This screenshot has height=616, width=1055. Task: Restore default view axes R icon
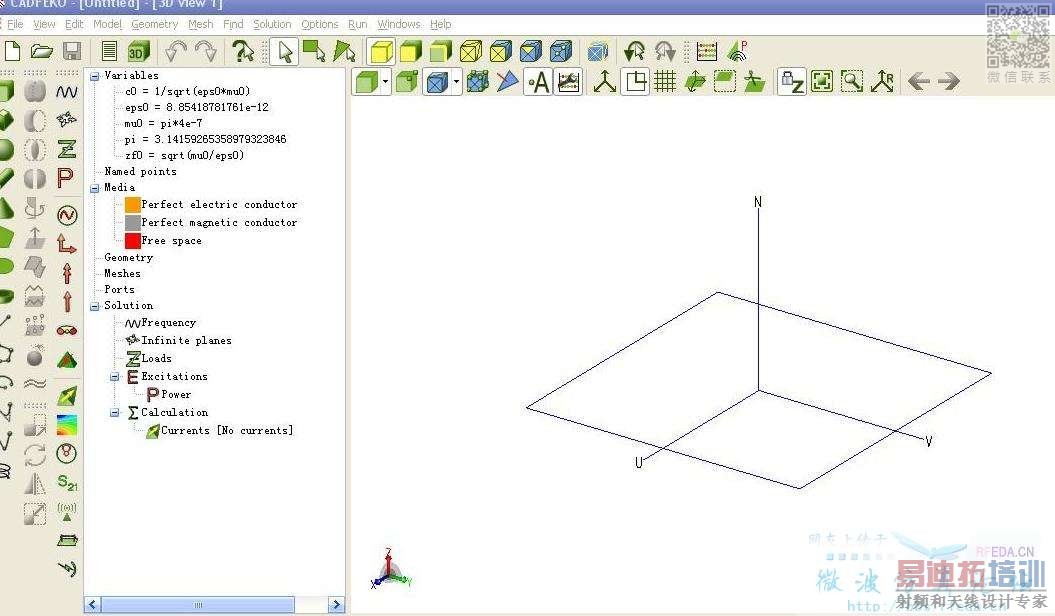(881, 82)
